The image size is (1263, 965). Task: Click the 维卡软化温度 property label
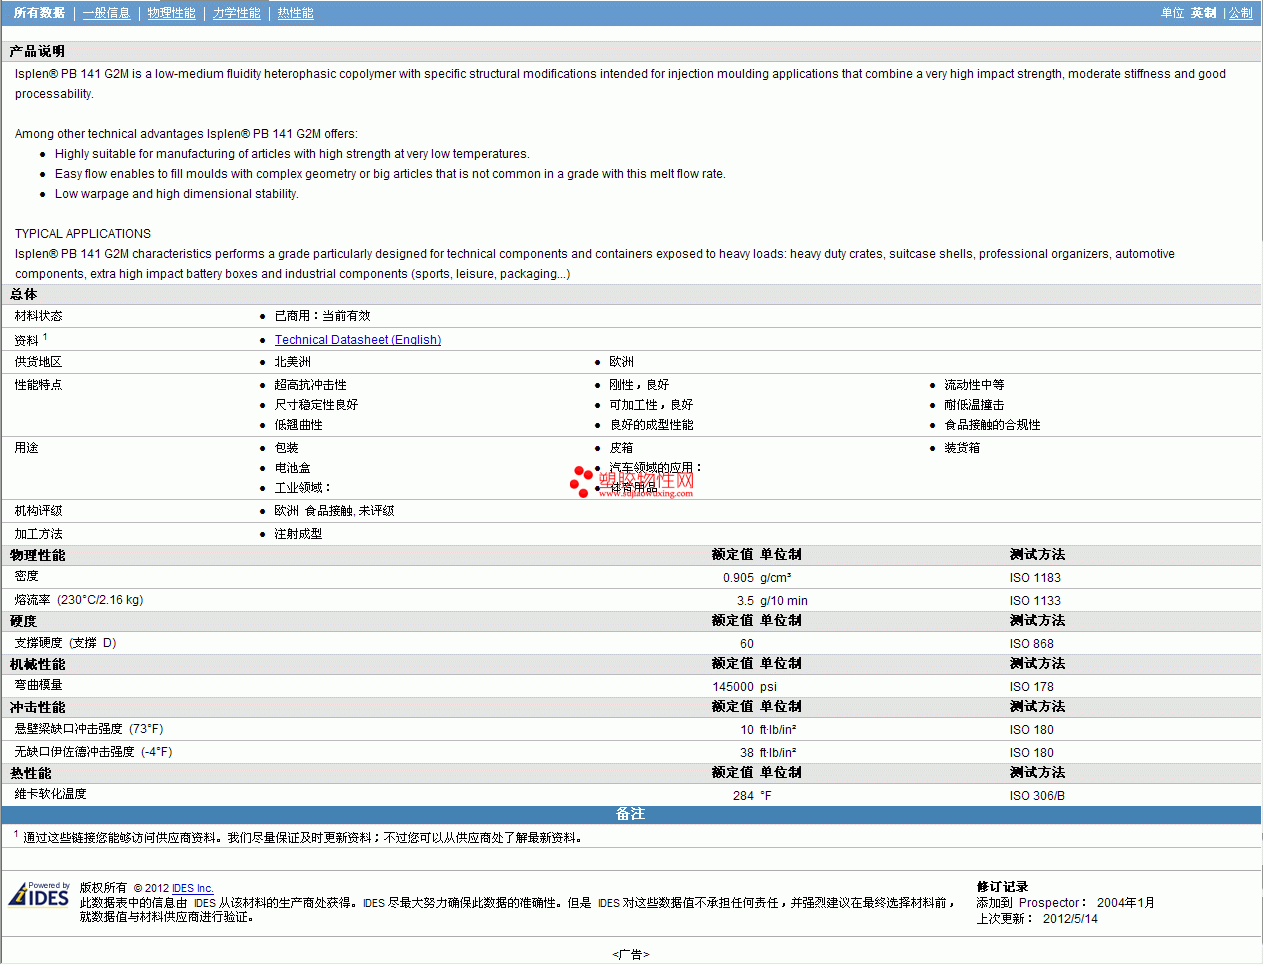50,794
